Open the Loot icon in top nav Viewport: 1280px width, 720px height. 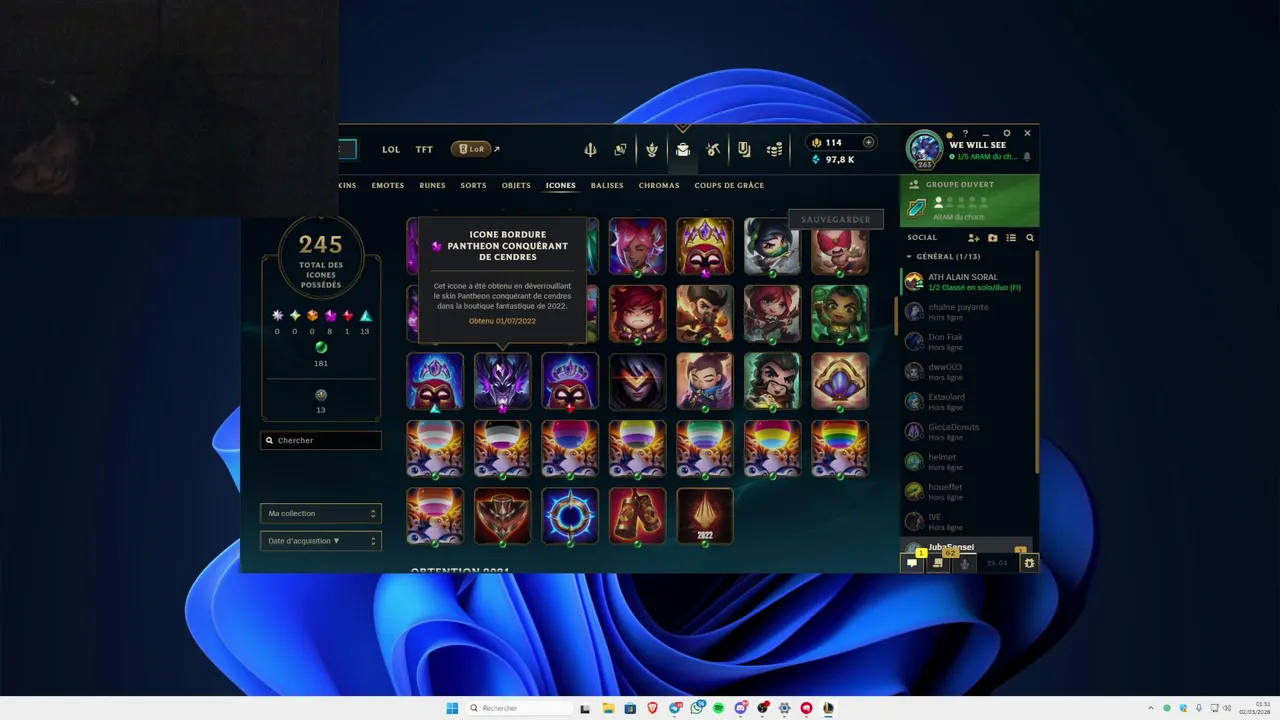coord(744,150)
